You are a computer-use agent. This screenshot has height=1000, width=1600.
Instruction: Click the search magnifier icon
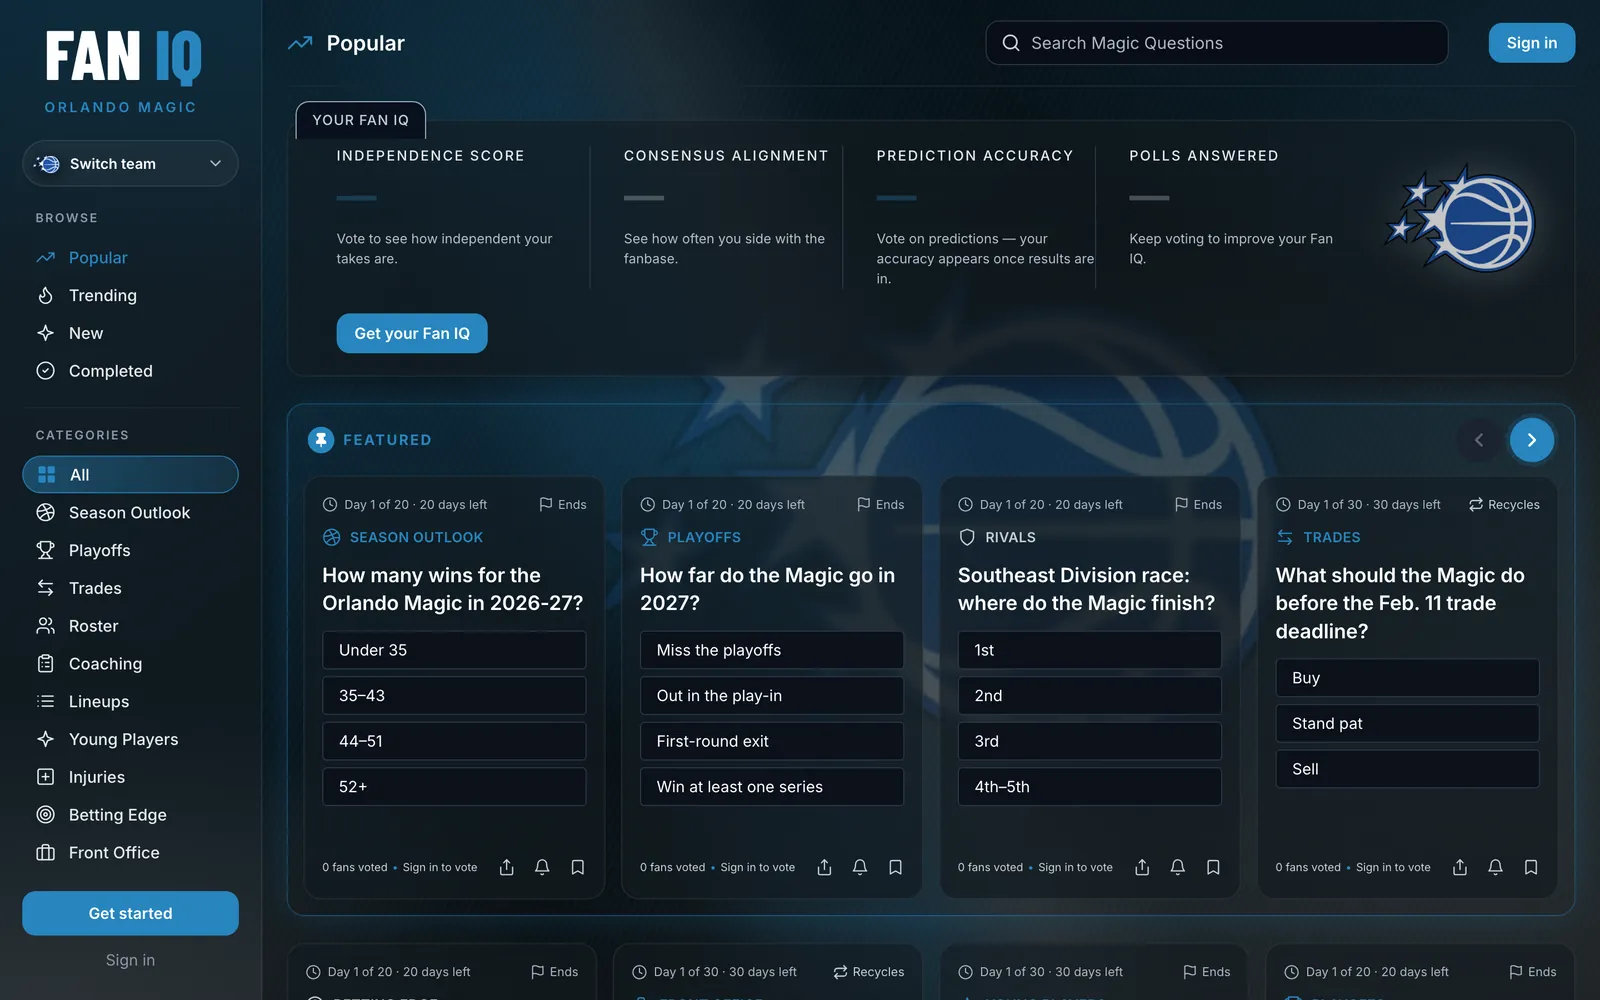[x=1011, y=43]
